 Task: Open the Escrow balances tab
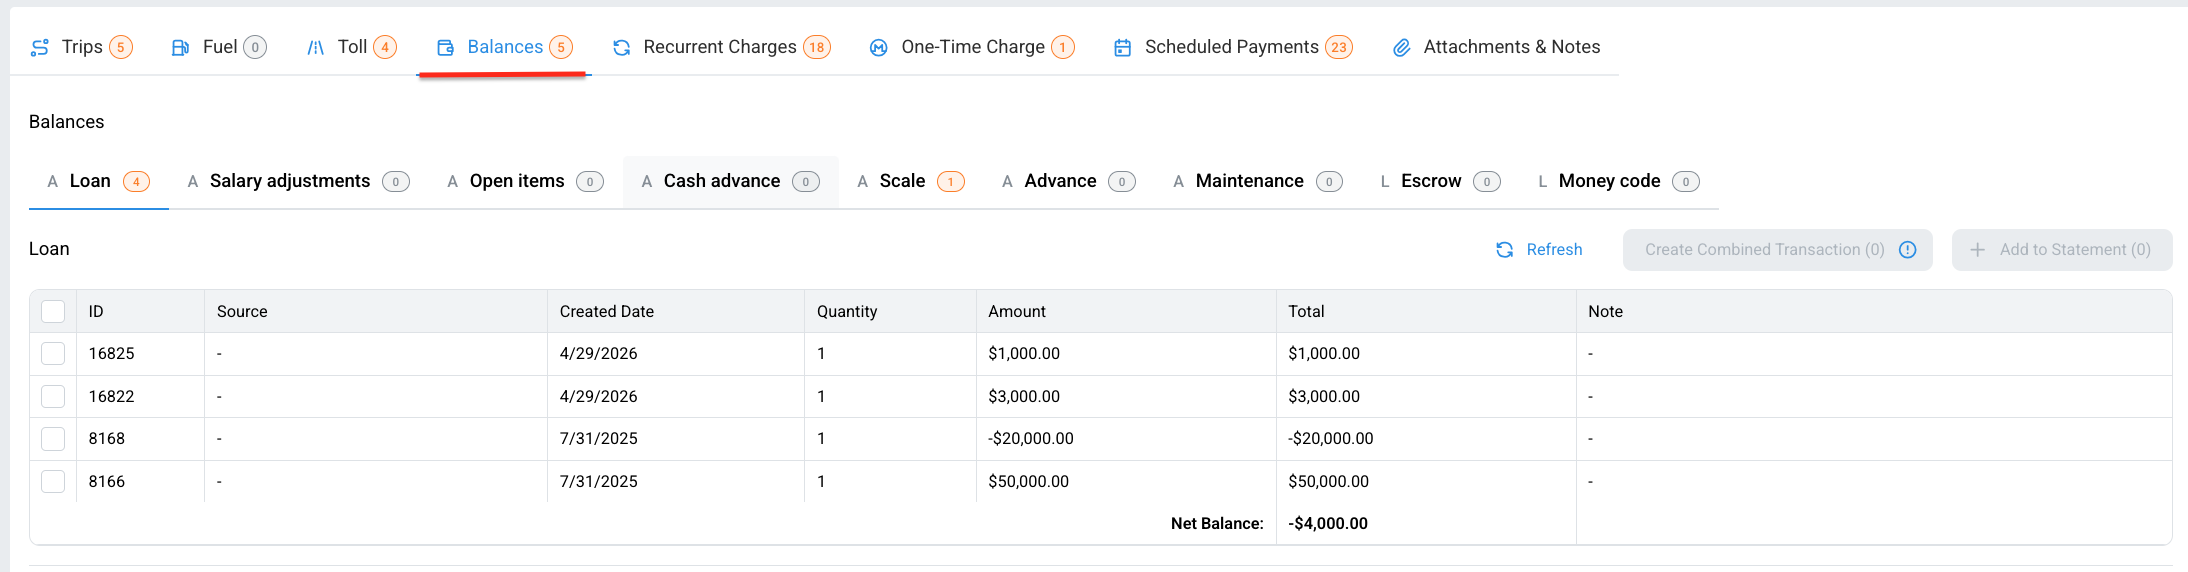point(1440,181)
